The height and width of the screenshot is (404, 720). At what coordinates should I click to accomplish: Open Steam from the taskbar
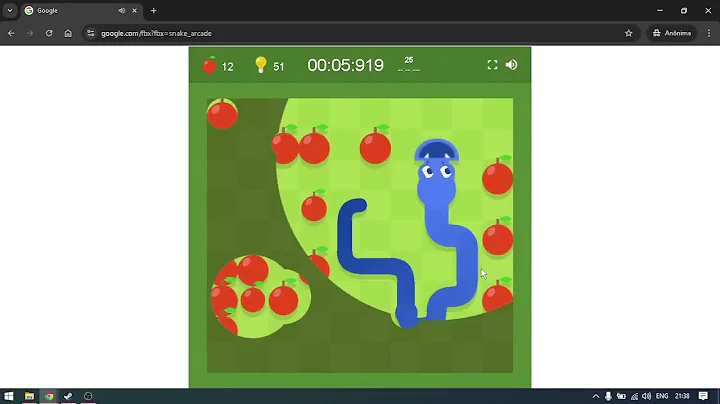[x=68, y=396]
